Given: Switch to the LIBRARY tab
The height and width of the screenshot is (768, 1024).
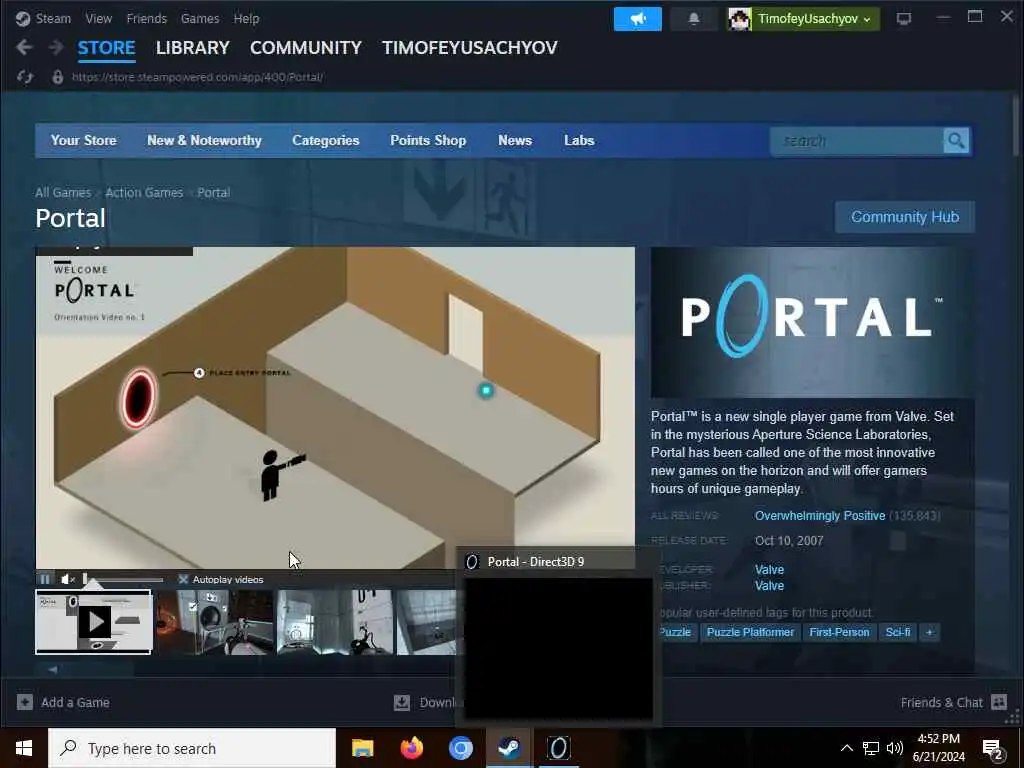Looking at the screenshot, I should (x=193, y=48).
